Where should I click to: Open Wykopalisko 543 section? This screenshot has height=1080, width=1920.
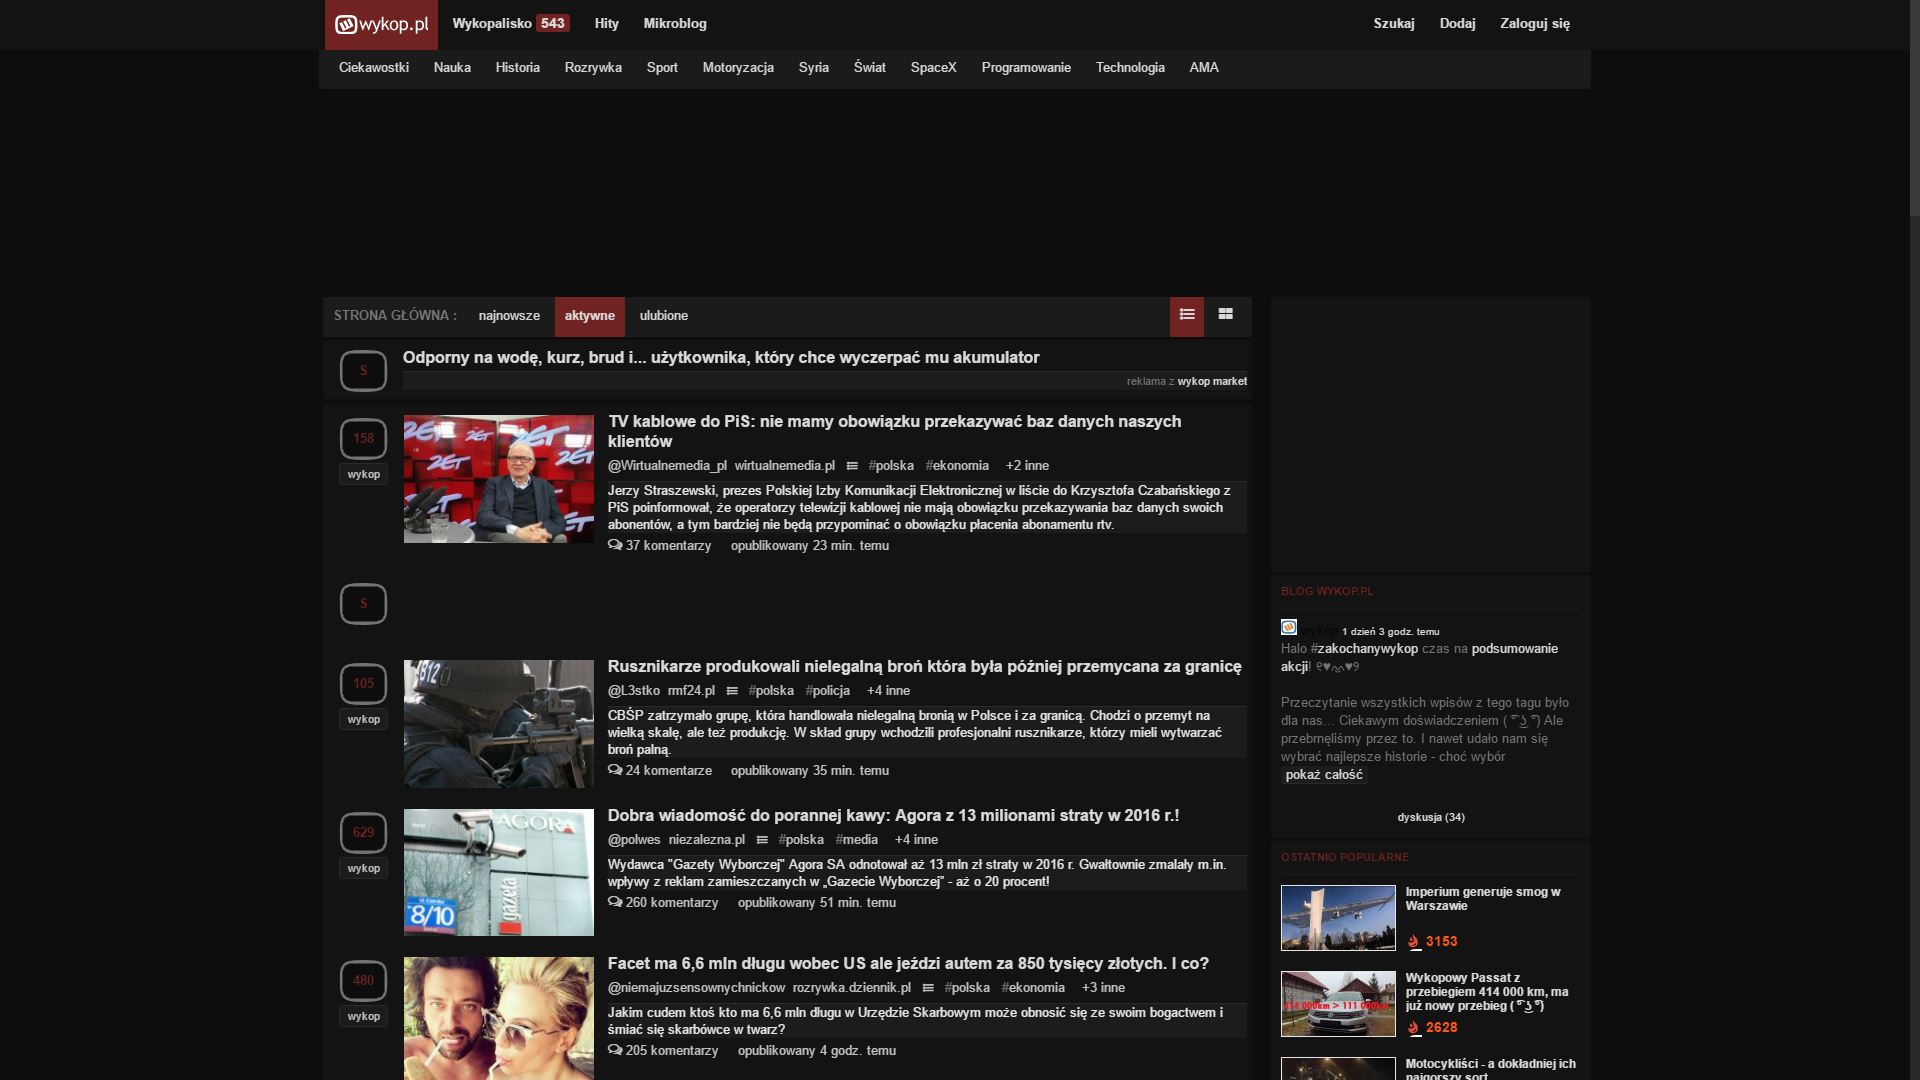(x=510, y=23)
